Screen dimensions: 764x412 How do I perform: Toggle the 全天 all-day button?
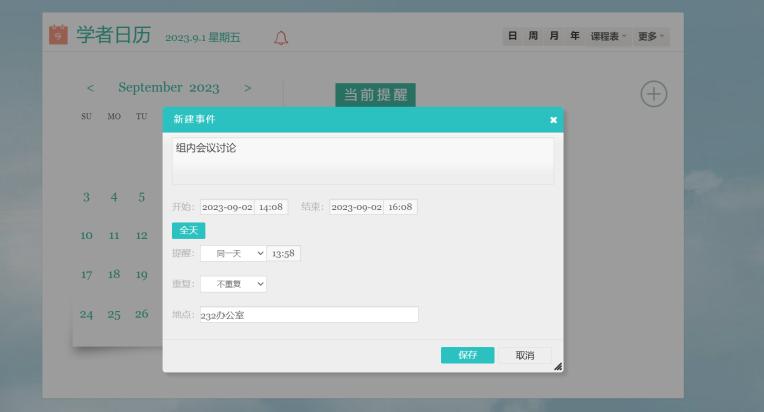tap(188, 230)
